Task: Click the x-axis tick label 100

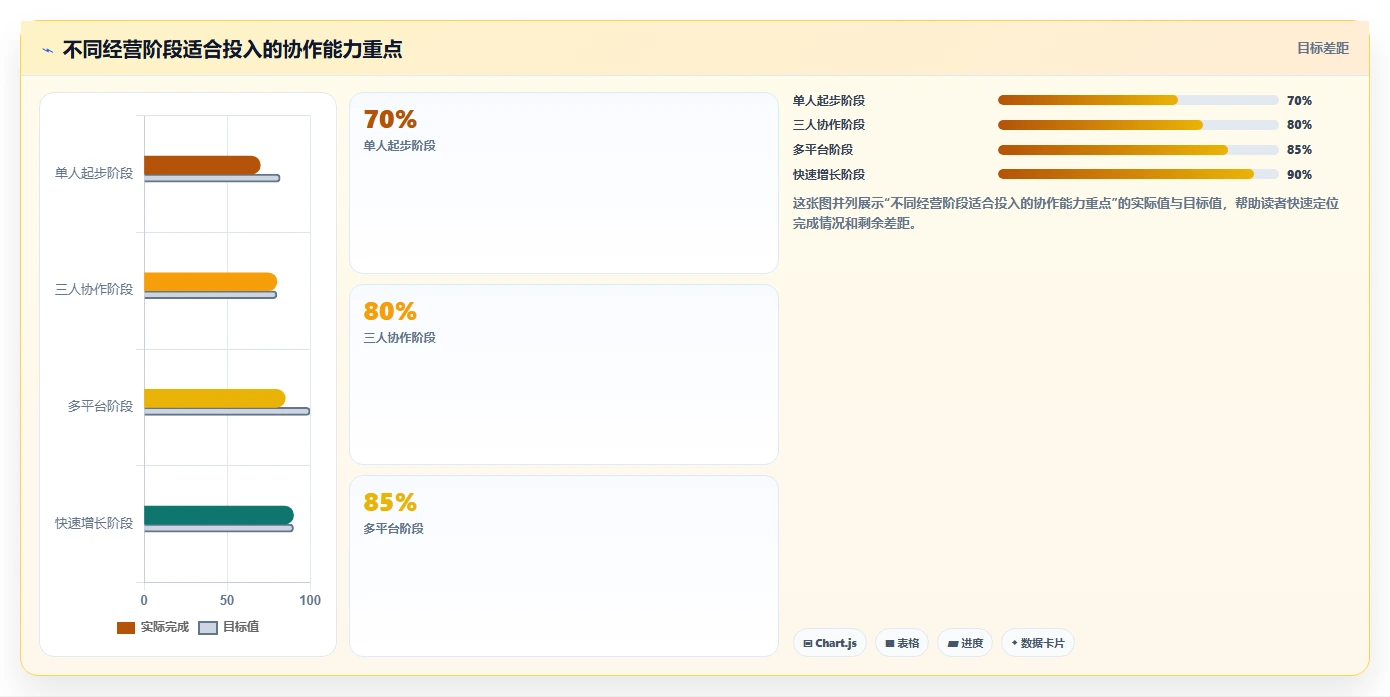Action: [310, 600]
